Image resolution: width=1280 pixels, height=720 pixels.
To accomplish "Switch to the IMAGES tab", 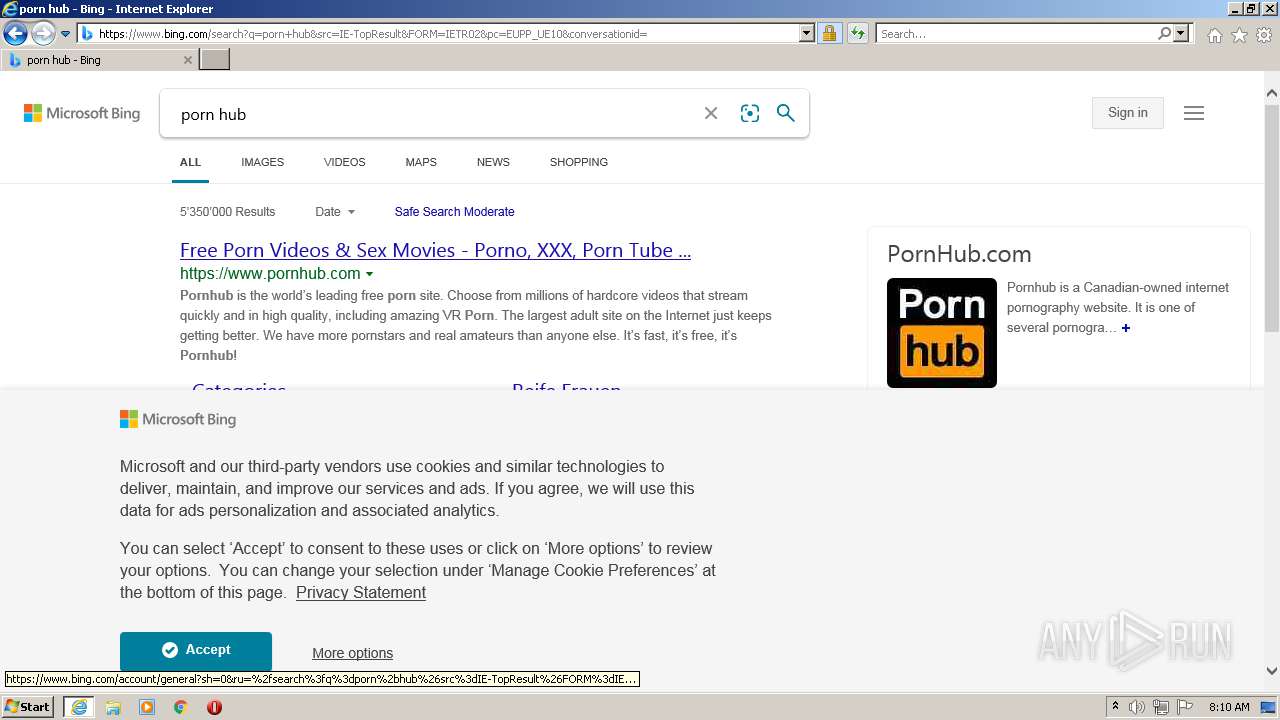I will [262, 162].
